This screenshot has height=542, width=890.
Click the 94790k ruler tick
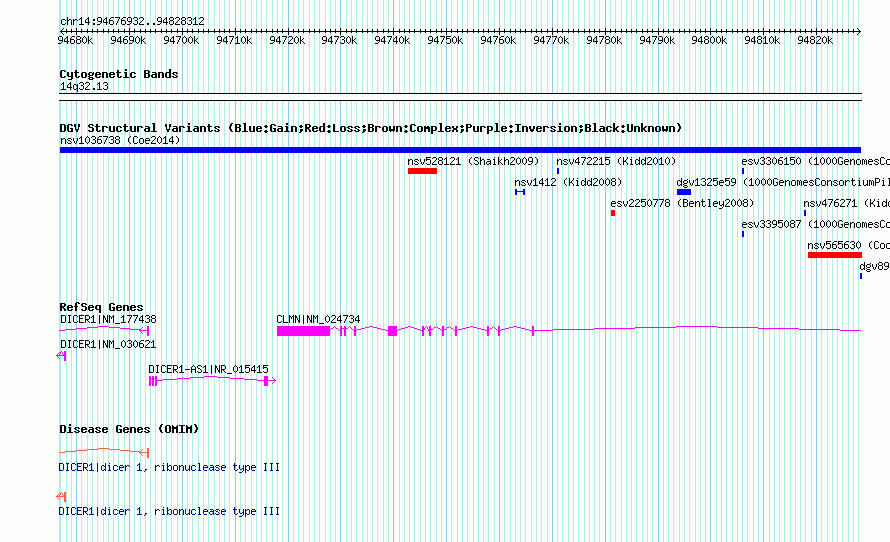[657, 40]
